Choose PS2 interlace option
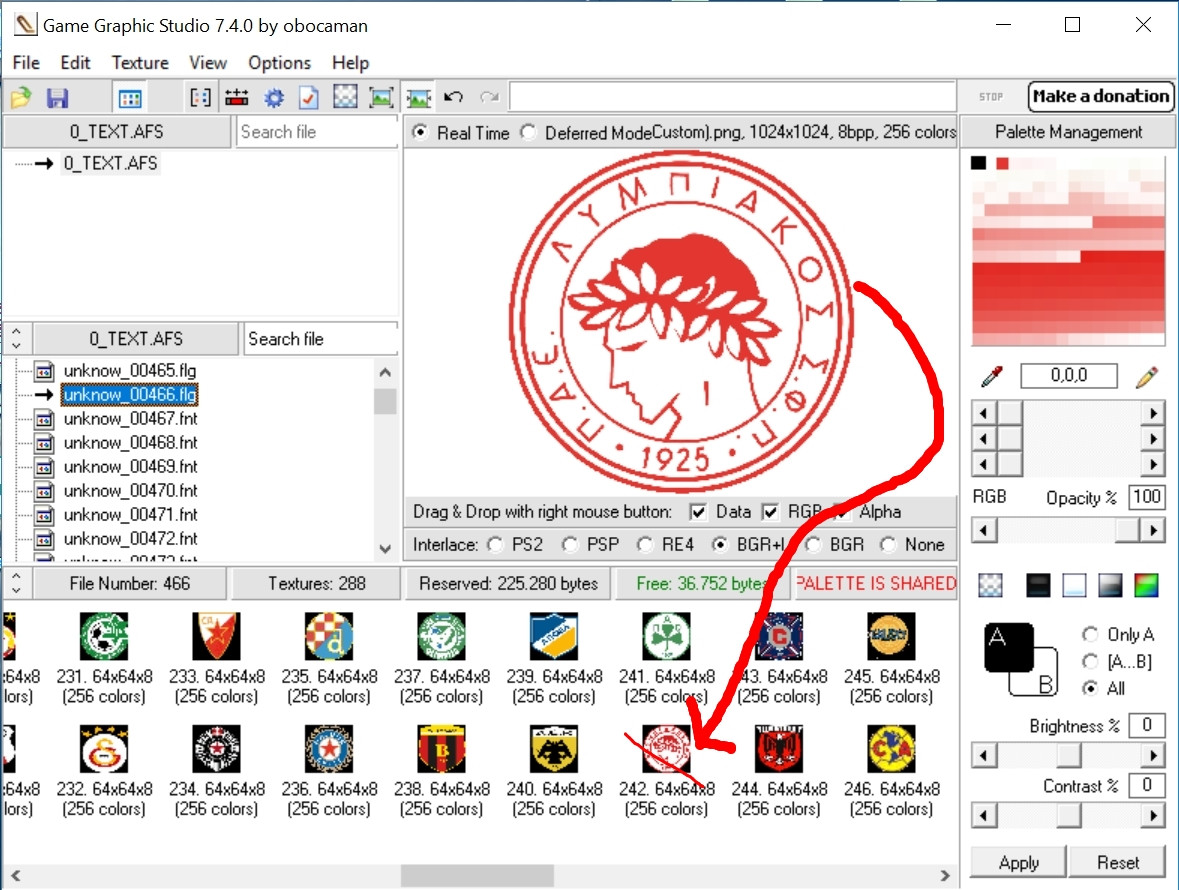Screen dimensions: 1179x890 point(495,544)
